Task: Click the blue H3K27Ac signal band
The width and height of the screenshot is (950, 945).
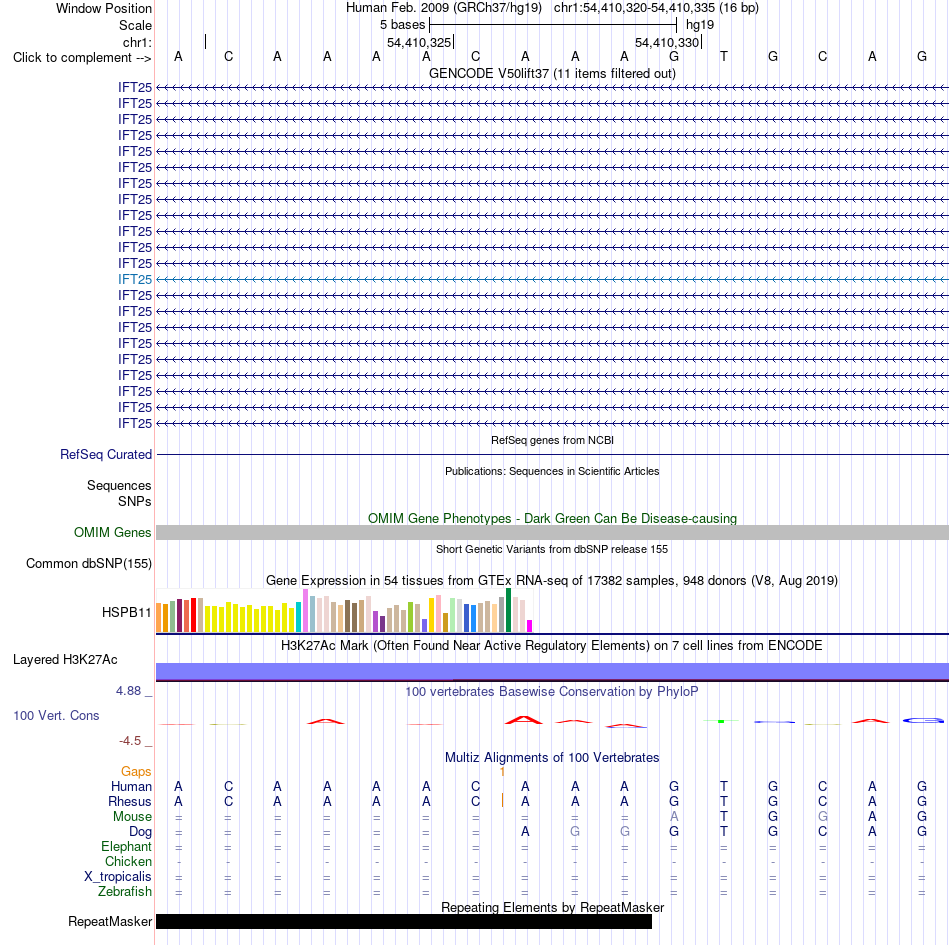Action: [x=552, y=671]
